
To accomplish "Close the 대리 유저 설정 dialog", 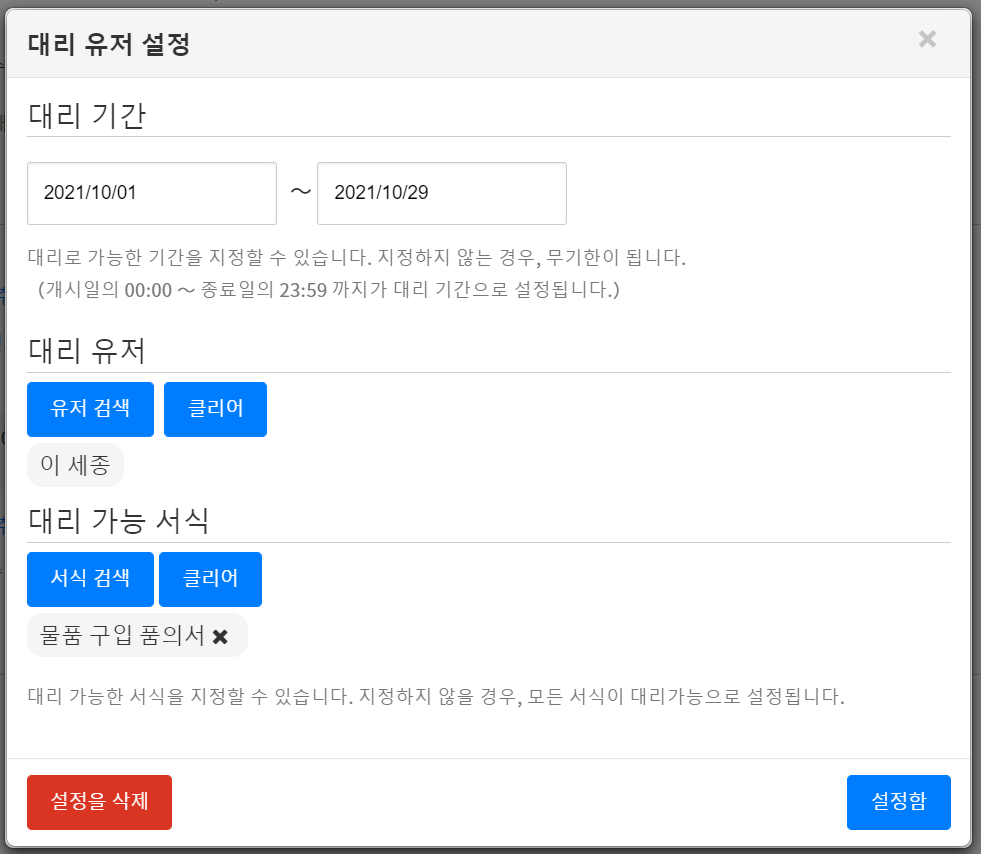I will [927, 39].
